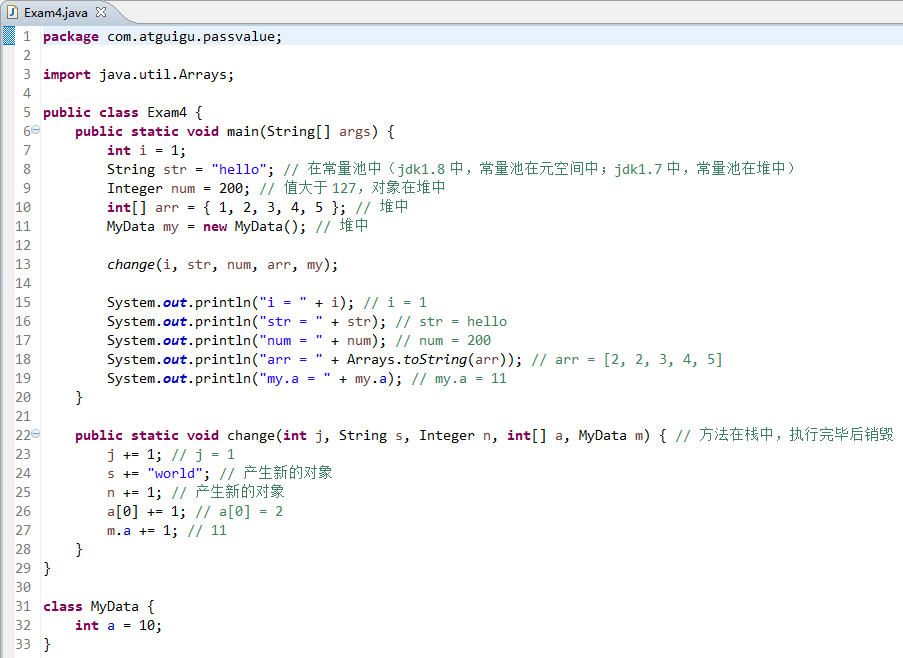Click the 'toString' call on line 18

(x=435, y=359)
